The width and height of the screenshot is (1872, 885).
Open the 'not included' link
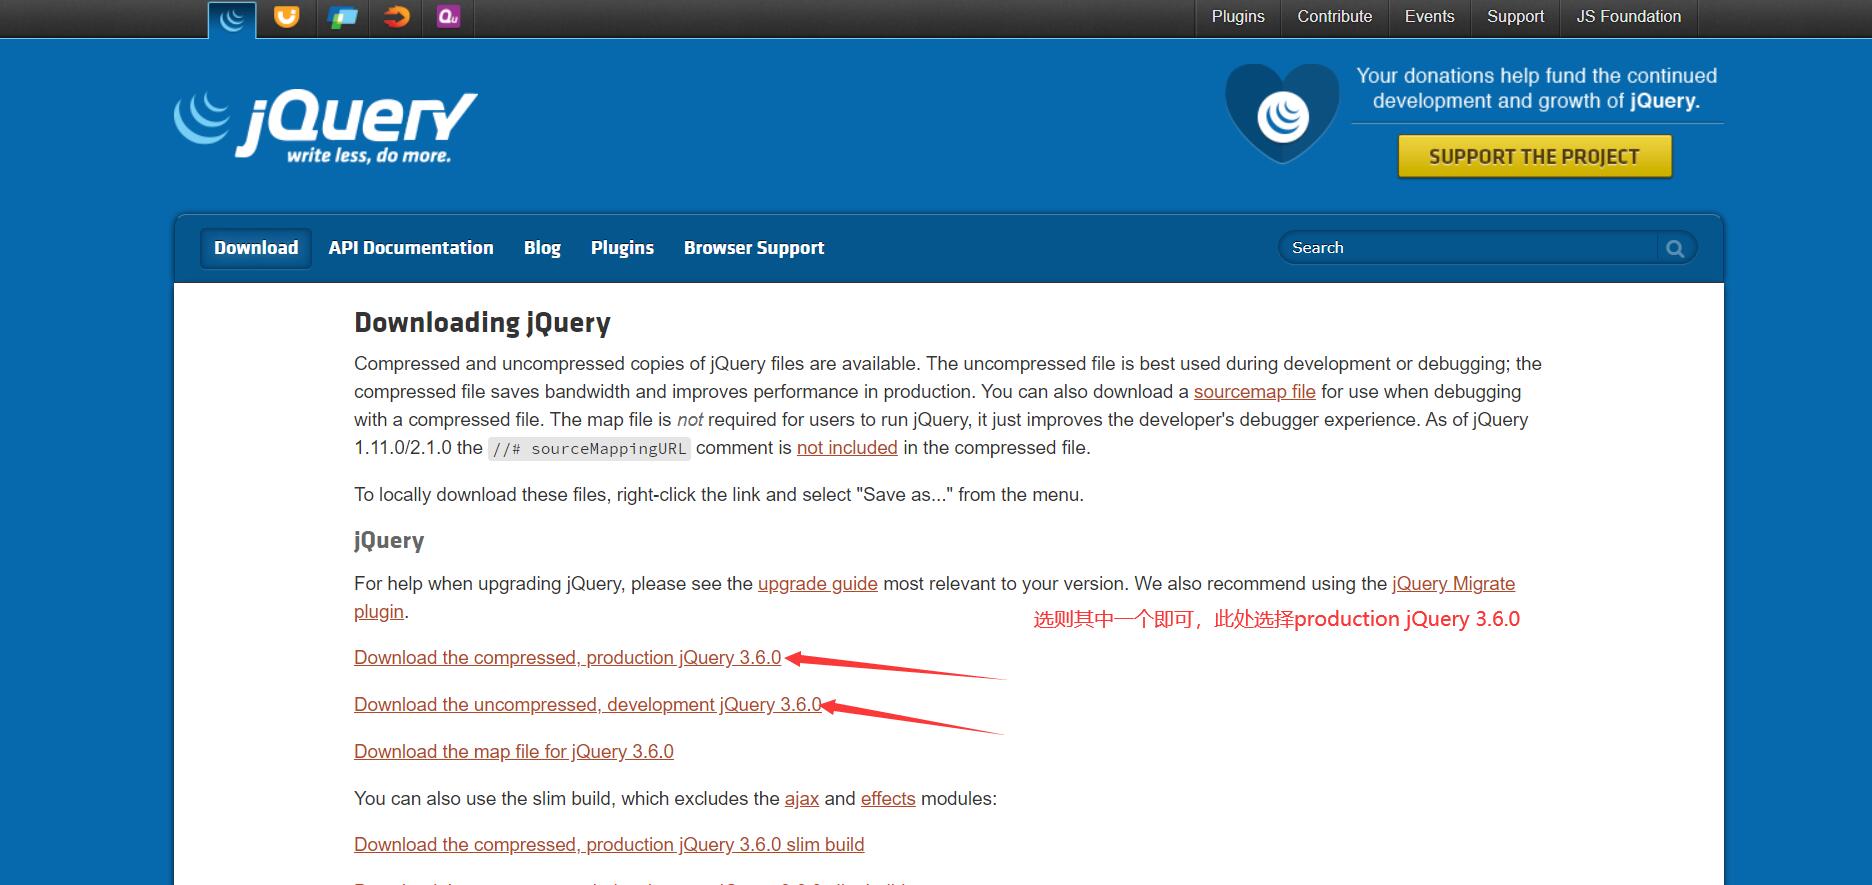(847, 448)
